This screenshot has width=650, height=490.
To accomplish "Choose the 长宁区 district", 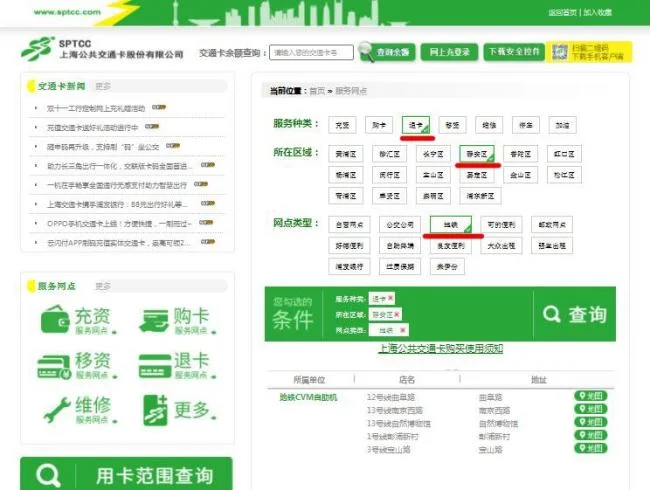I will pyautogui.click(x=433, y=154).
